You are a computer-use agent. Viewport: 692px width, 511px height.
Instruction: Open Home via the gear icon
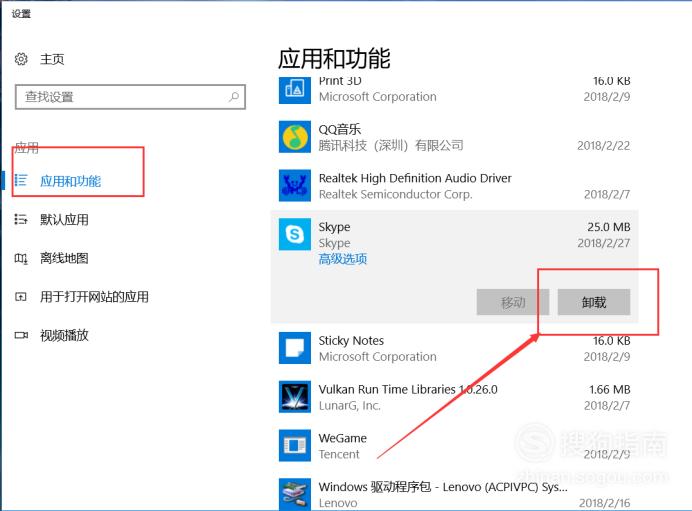[x=21, y=59]
